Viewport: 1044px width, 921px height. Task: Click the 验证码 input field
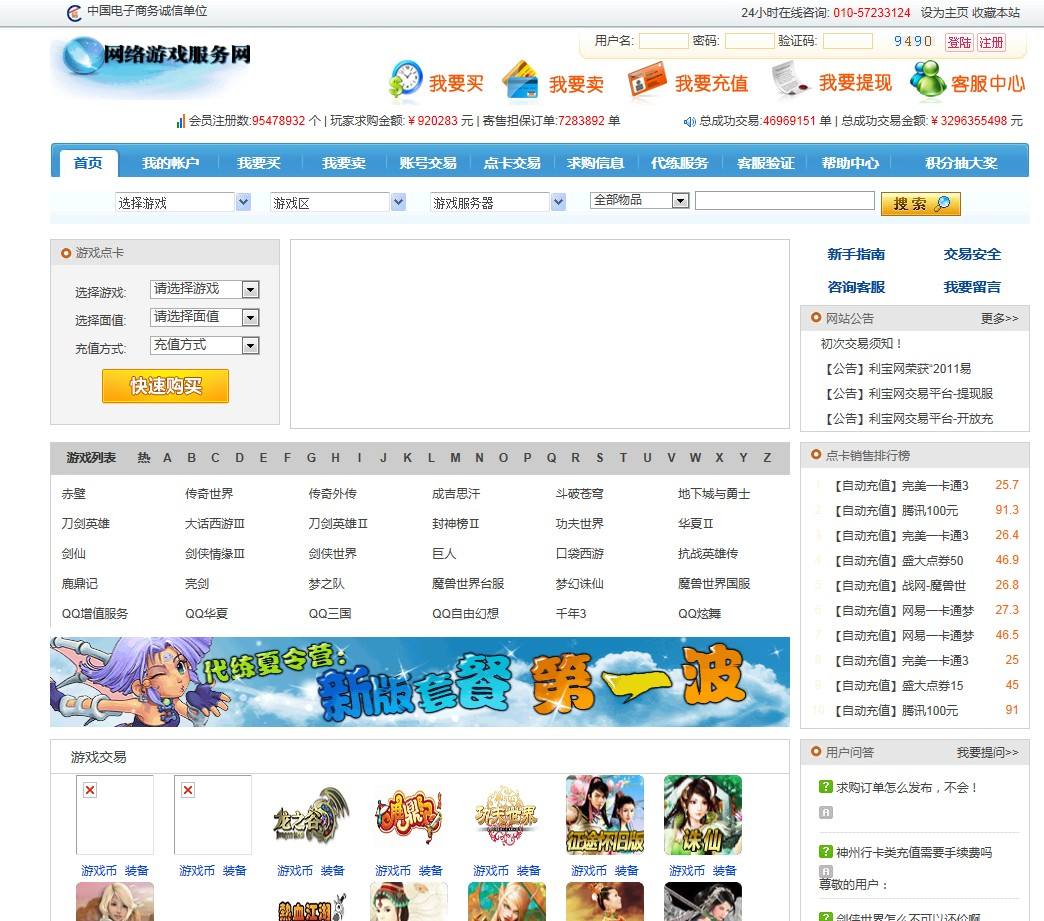click(848, 41)
